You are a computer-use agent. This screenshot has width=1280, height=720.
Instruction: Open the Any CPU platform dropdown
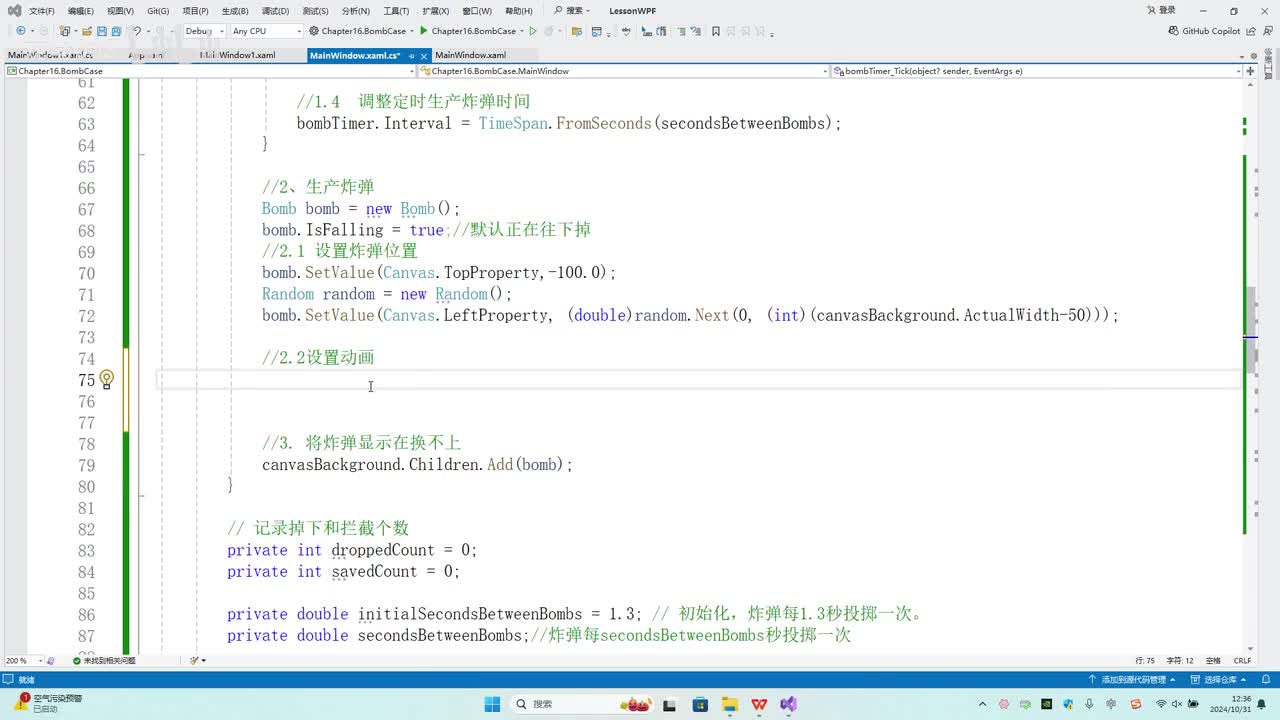[x=266, y=31]
